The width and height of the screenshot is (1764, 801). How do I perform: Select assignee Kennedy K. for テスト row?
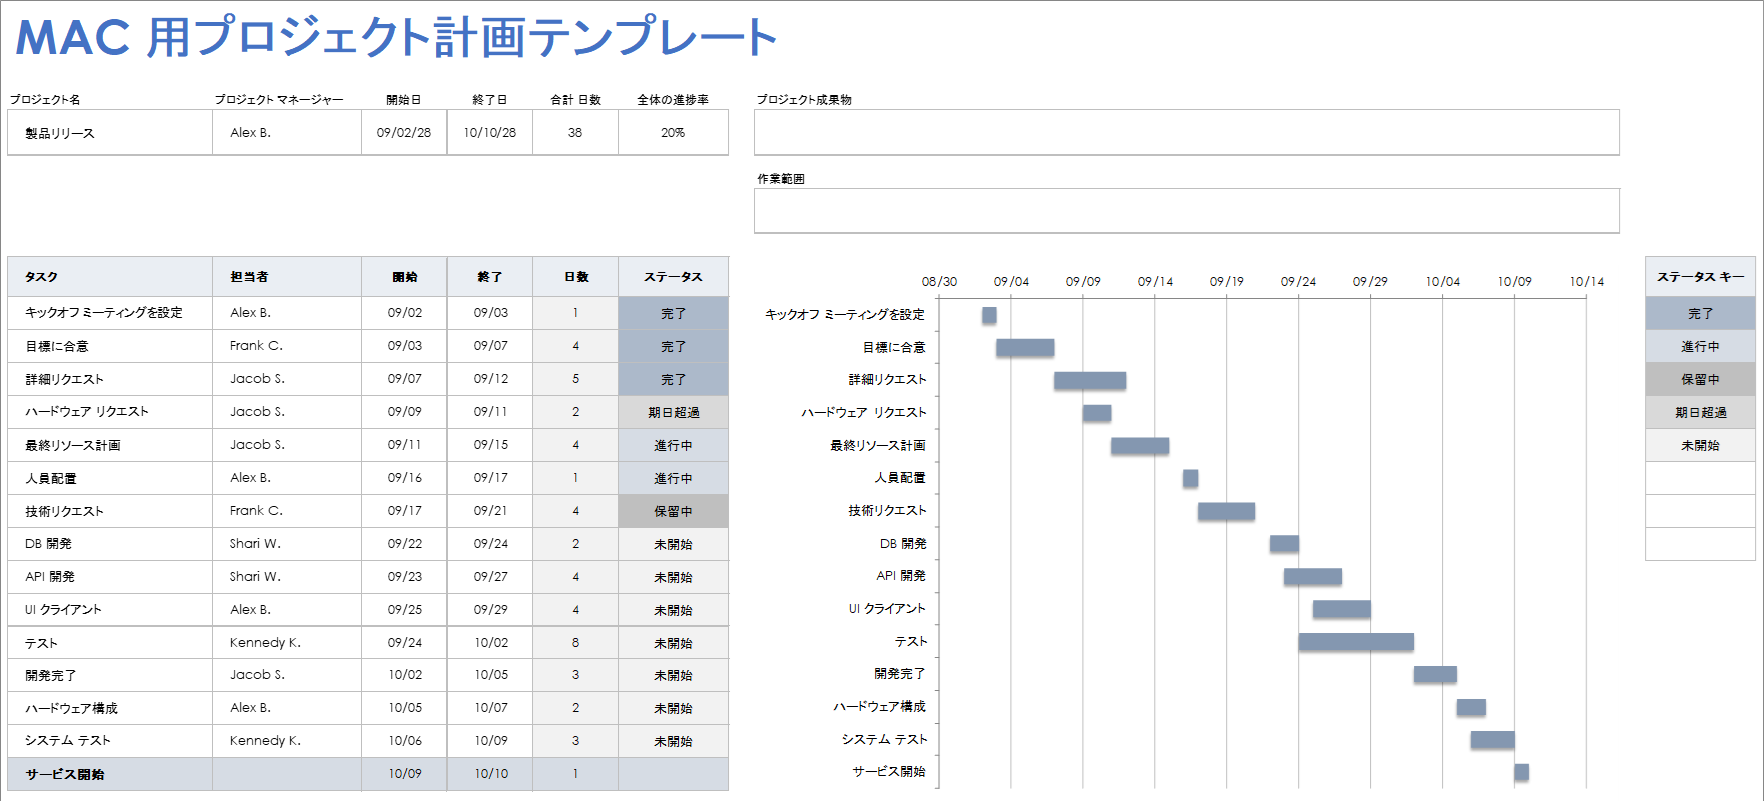pyautogui.click(x=287, y=643)
